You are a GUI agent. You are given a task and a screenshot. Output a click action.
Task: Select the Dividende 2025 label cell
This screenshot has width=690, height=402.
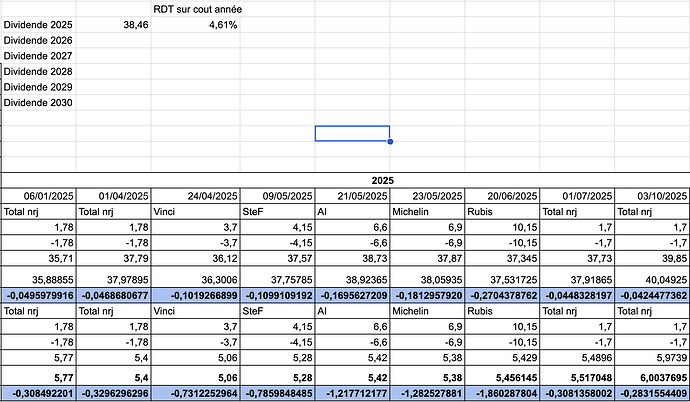pyautogui.click(x=38, y=24)
